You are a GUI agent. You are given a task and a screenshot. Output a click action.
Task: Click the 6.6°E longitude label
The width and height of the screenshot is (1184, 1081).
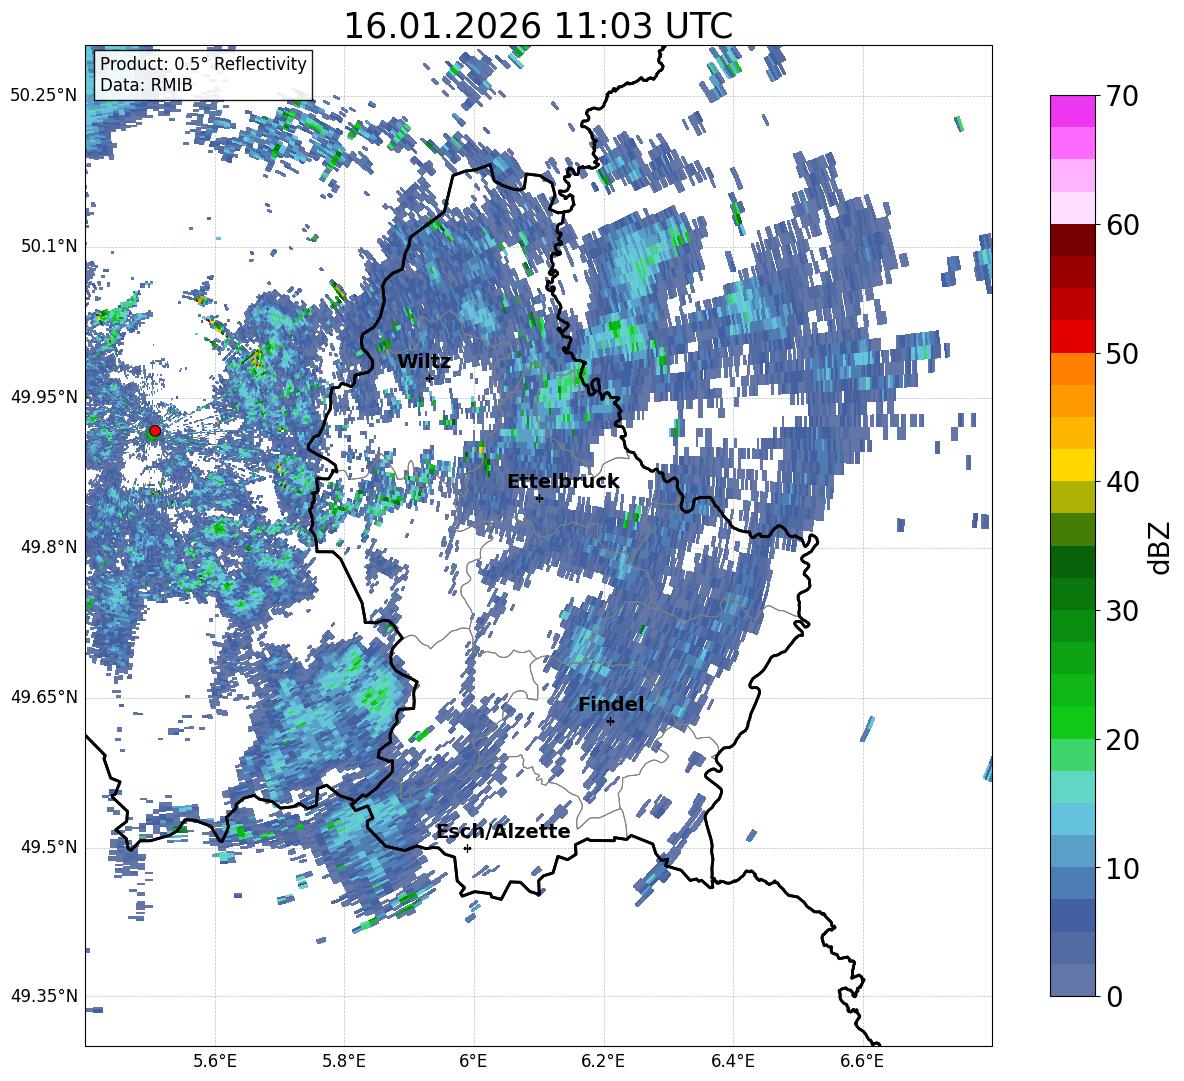862,1061
